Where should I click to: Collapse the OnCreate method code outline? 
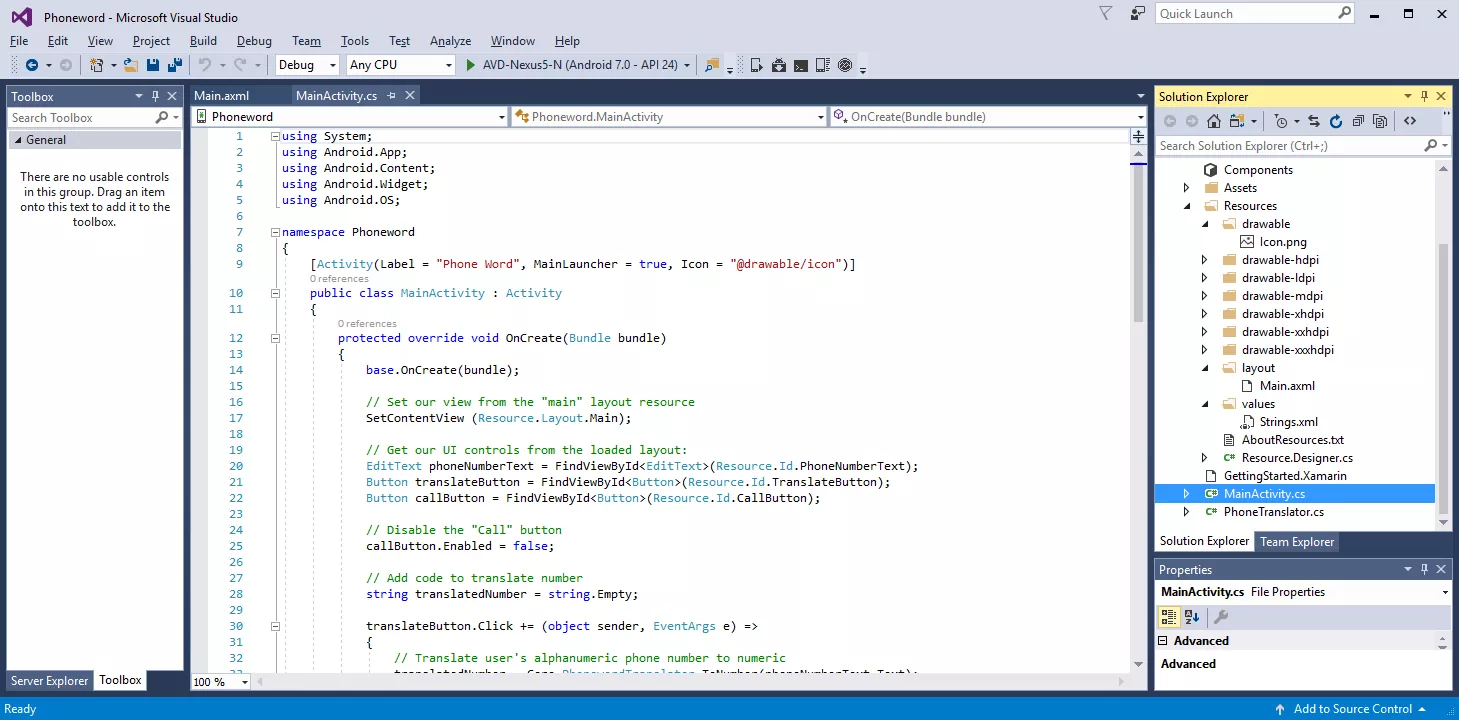pyautogui.click(x=275, y=338)
